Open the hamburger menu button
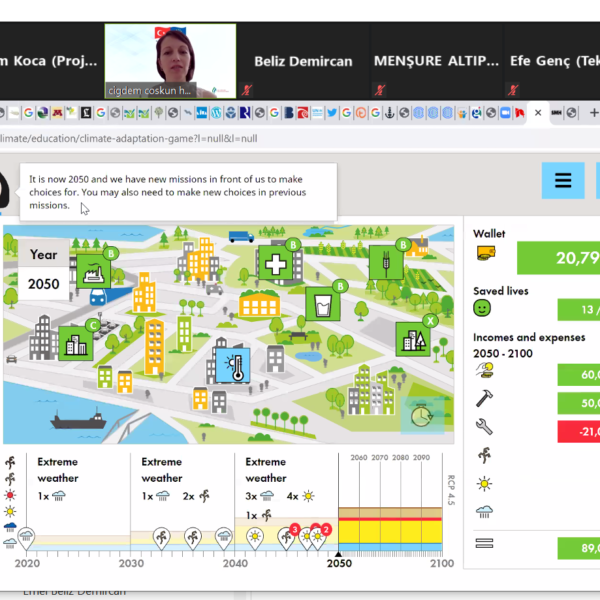The width and height of the screenshot is (600, 600). coord(562,181)
